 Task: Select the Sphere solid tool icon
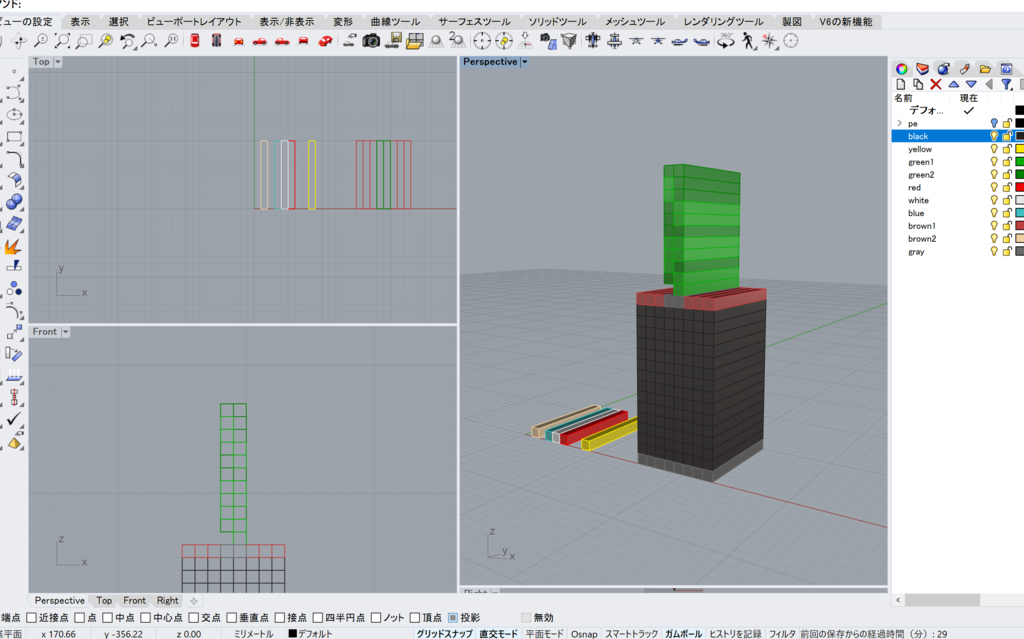coord(14,202)
